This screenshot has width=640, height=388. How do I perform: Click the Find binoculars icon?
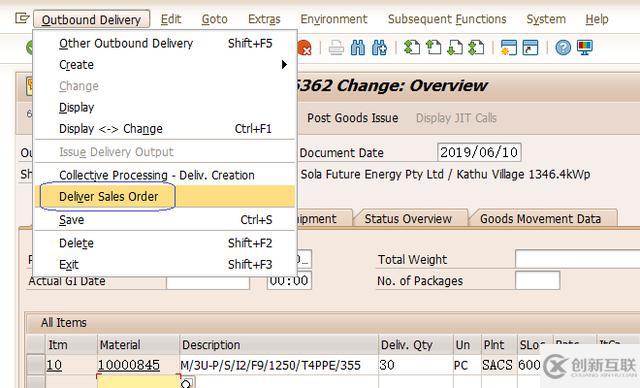(358, 48)
